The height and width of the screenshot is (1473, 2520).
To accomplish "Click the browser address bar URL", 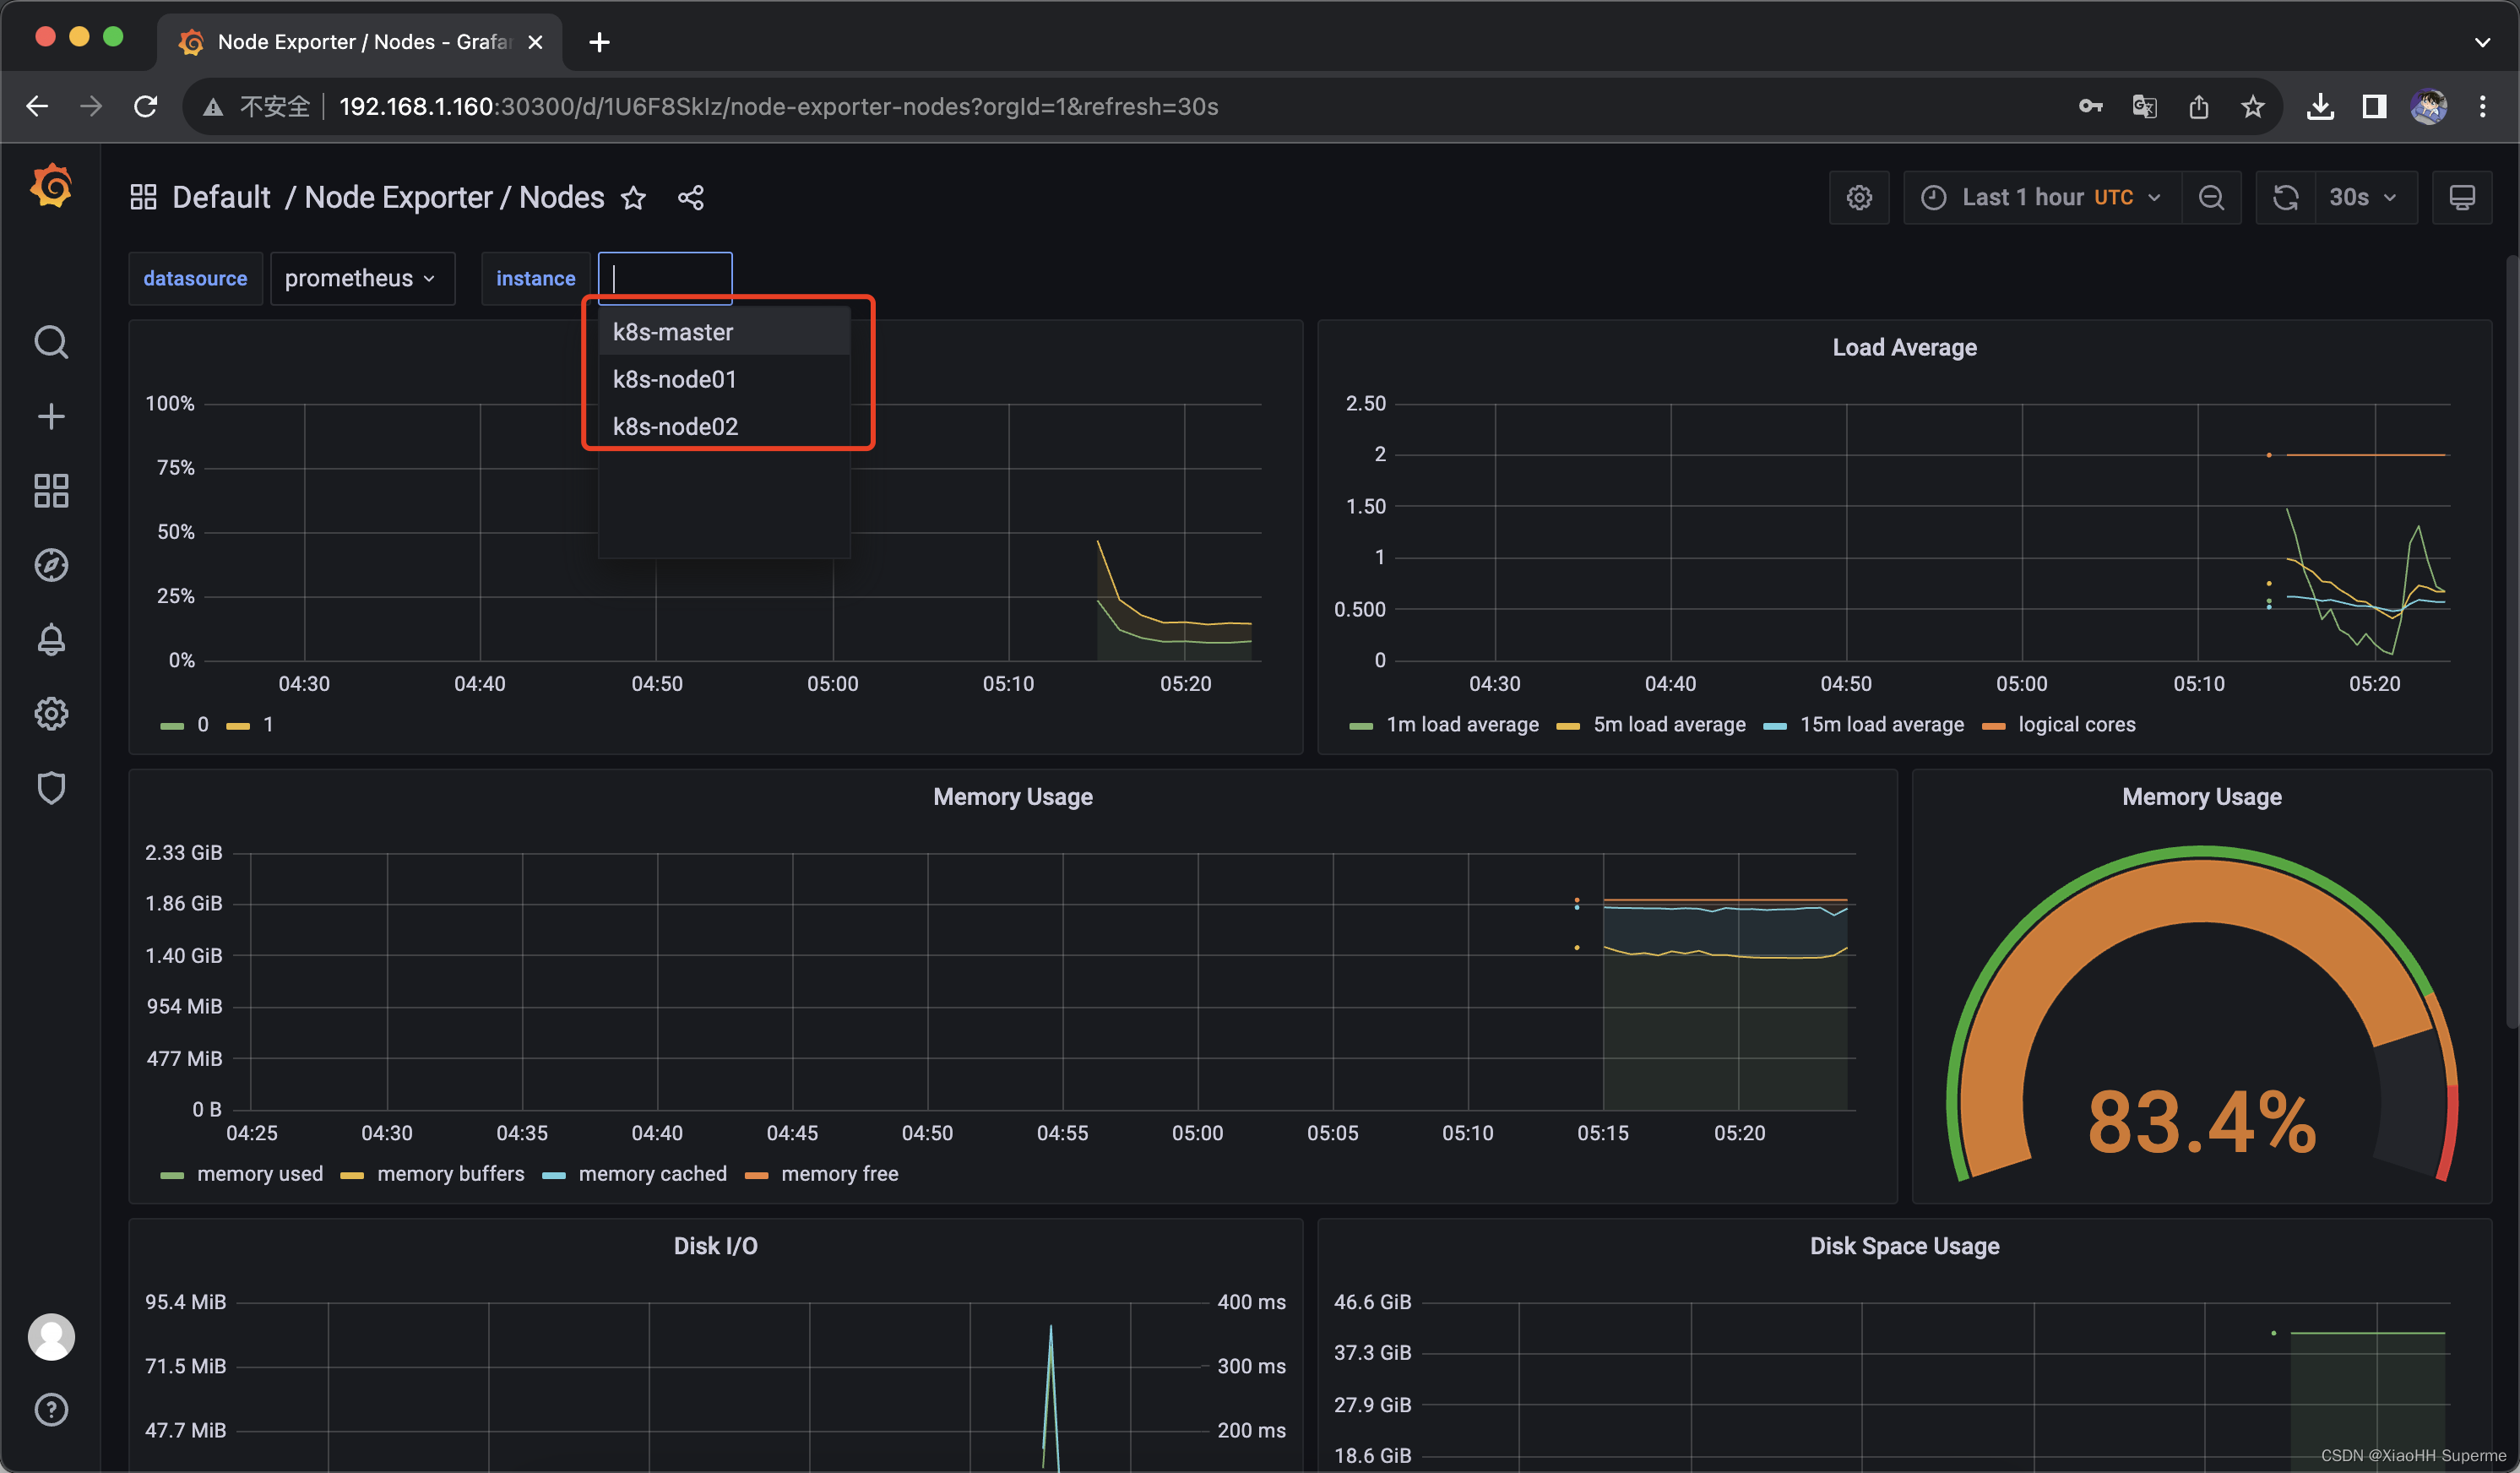I will (778, 106).
